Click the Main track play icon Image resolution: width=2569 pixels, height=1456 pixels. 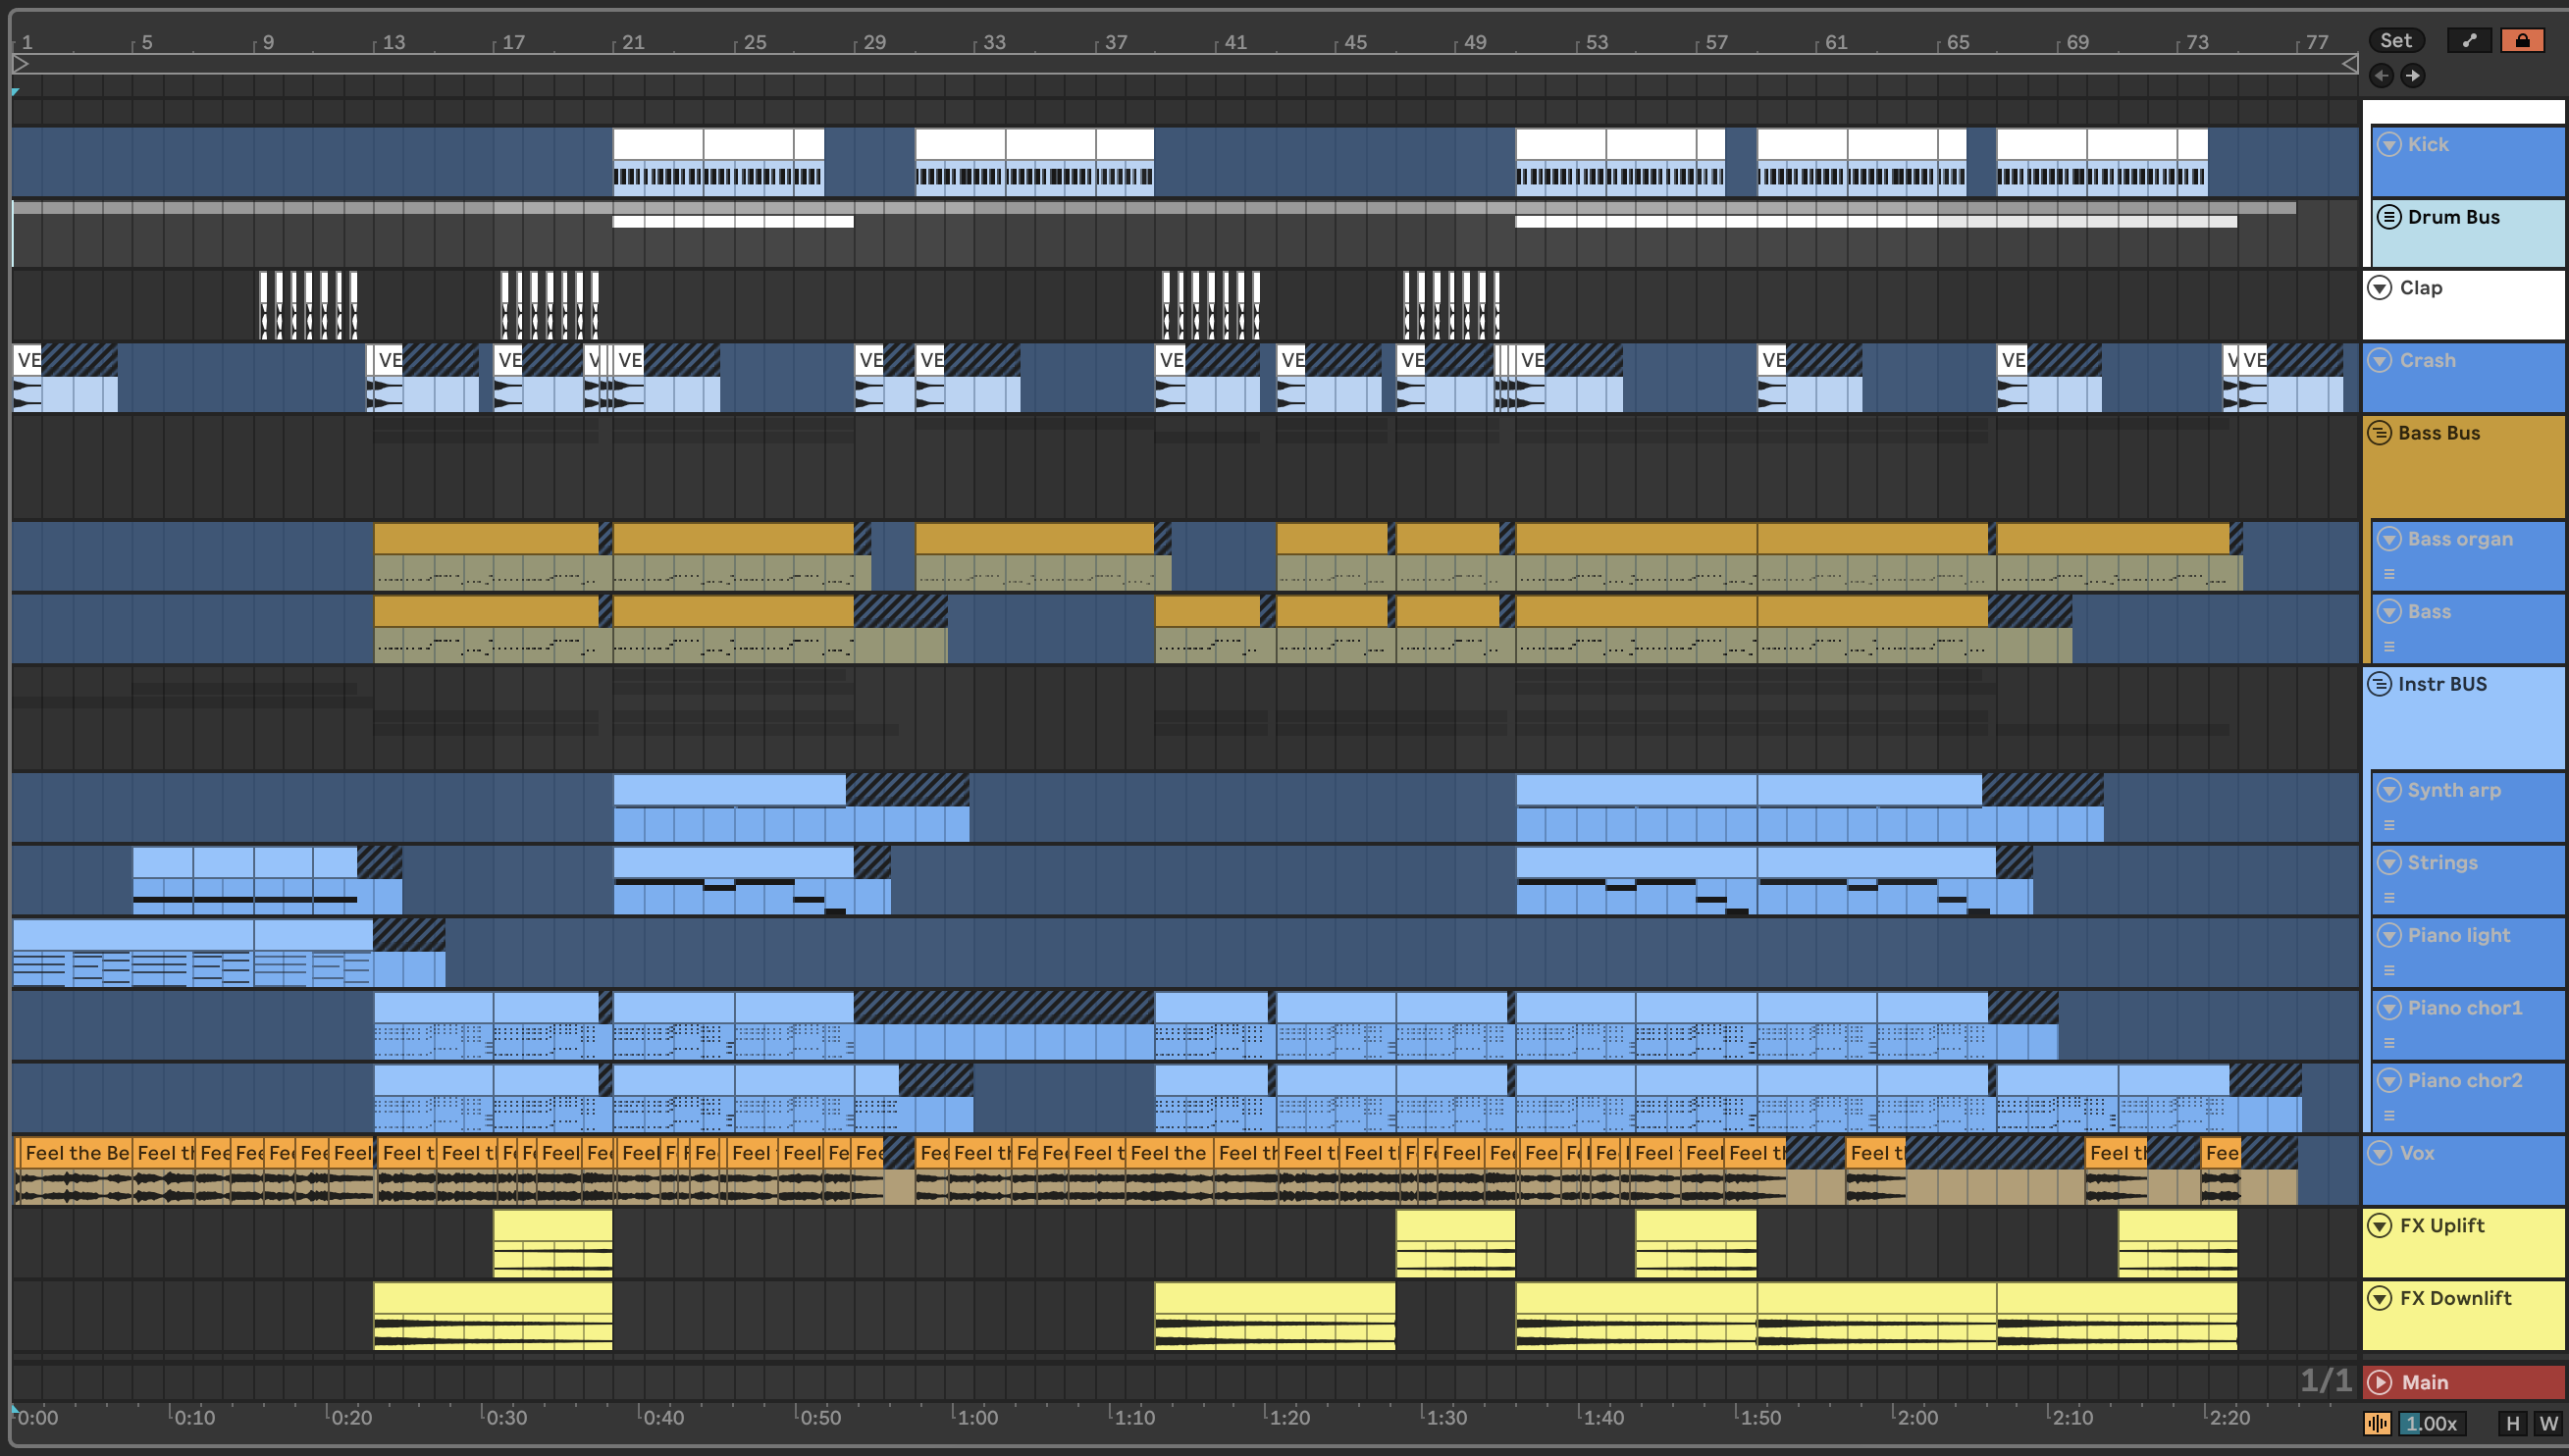pyautogui.click(x=2380, y=1382)
